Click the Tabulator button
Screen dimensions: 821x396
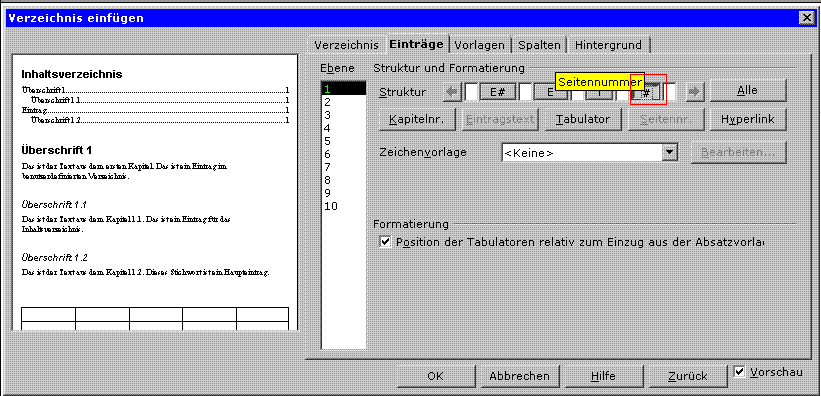(x=583, y=119)
